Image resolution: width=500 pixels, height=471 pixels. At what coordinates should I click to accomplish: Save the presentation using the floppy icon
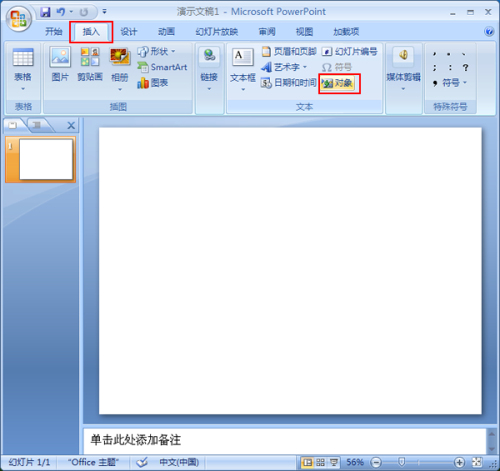(45, 12)
